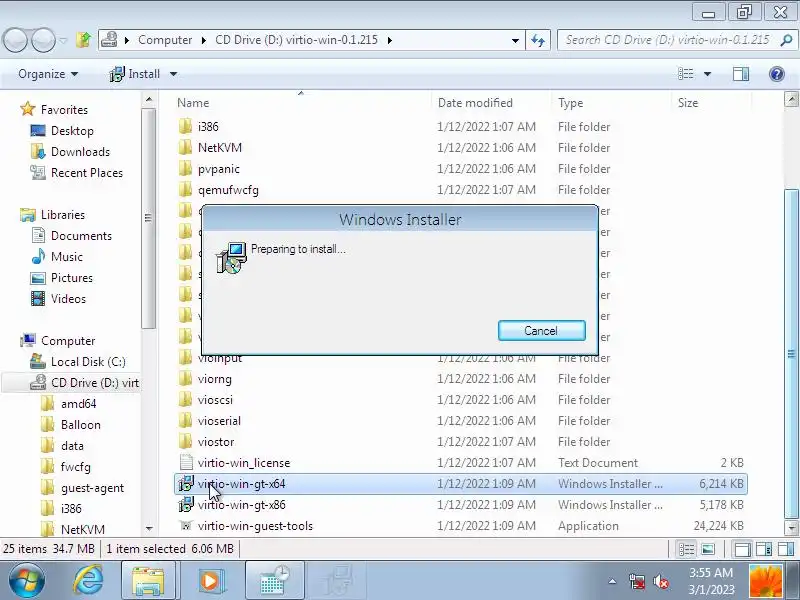Screen dimensions: 800x600
Task: Open Libraries in the navigation pane
Action: [x=63, y=215]
